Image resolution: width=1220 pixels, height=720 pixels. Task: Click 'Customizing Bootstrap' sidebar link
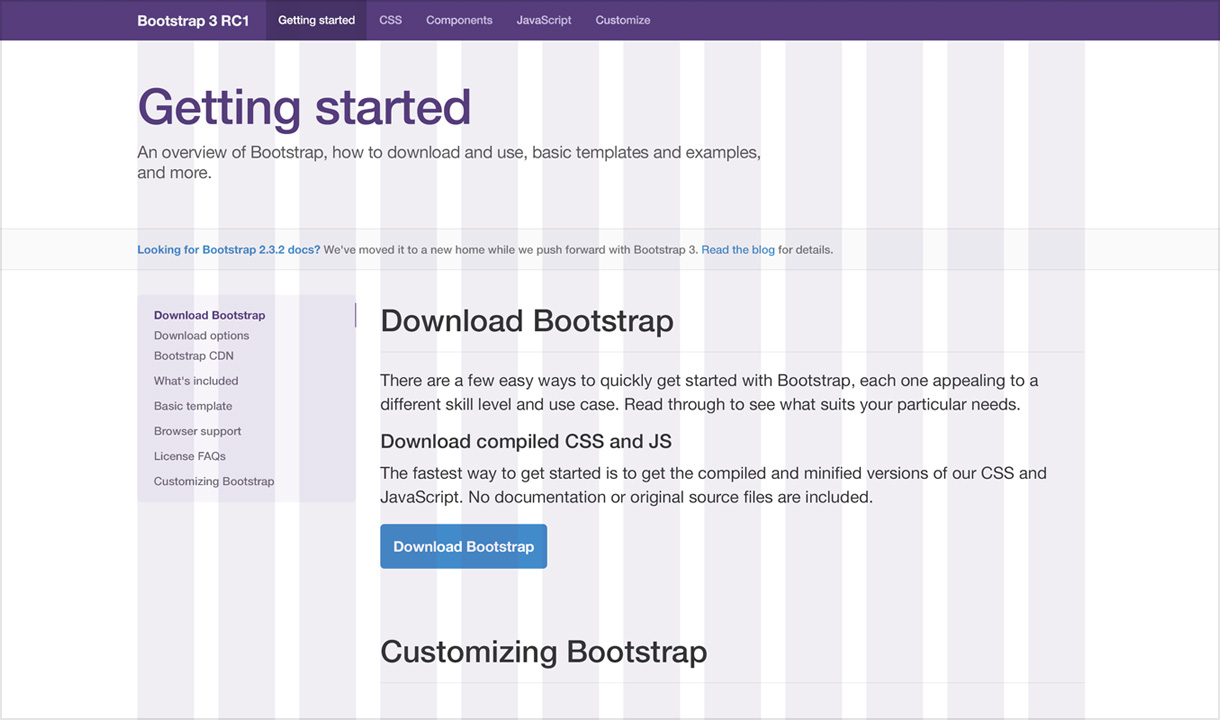tap(213, 481)
